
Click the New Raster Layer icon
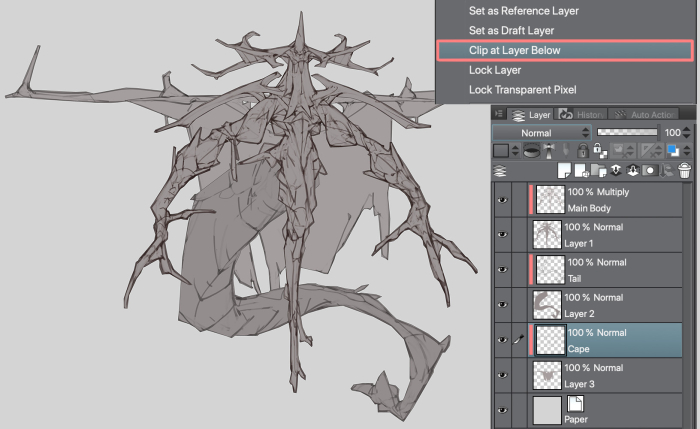point(564,171)
